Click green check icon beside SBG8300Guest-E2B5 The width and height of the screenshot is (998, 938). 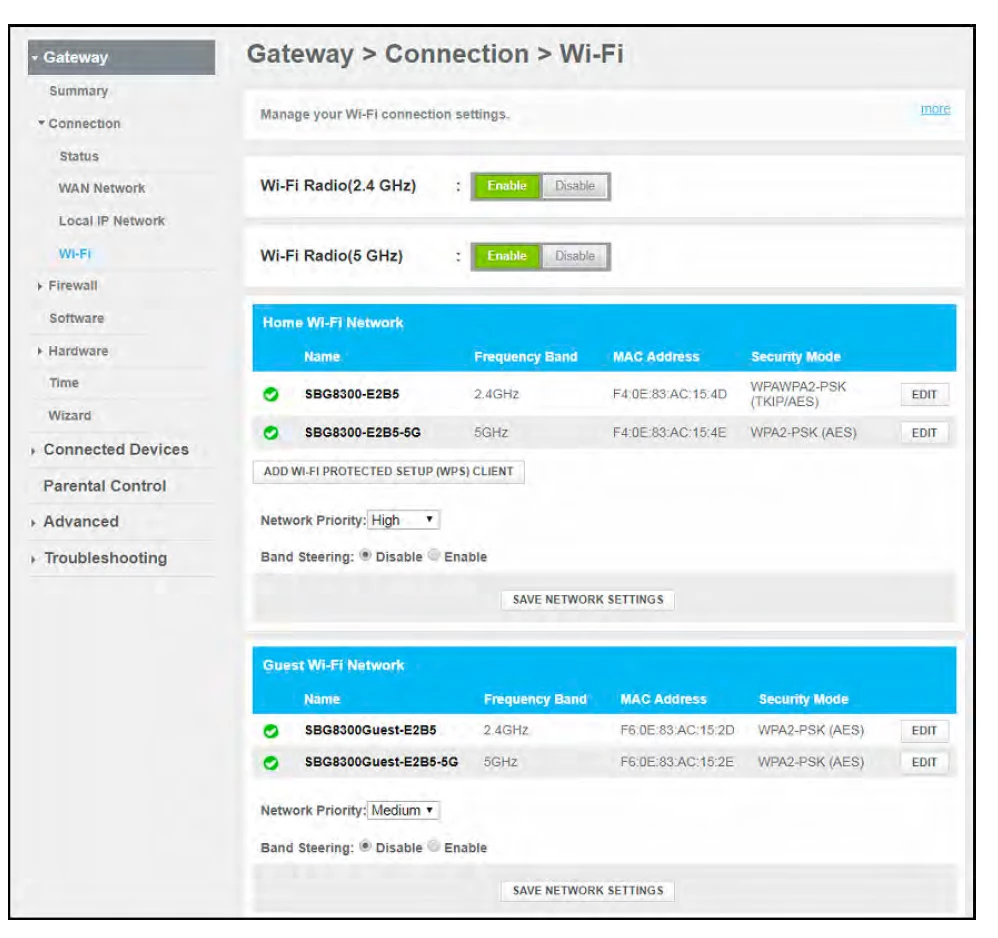(x=271, y=731)
